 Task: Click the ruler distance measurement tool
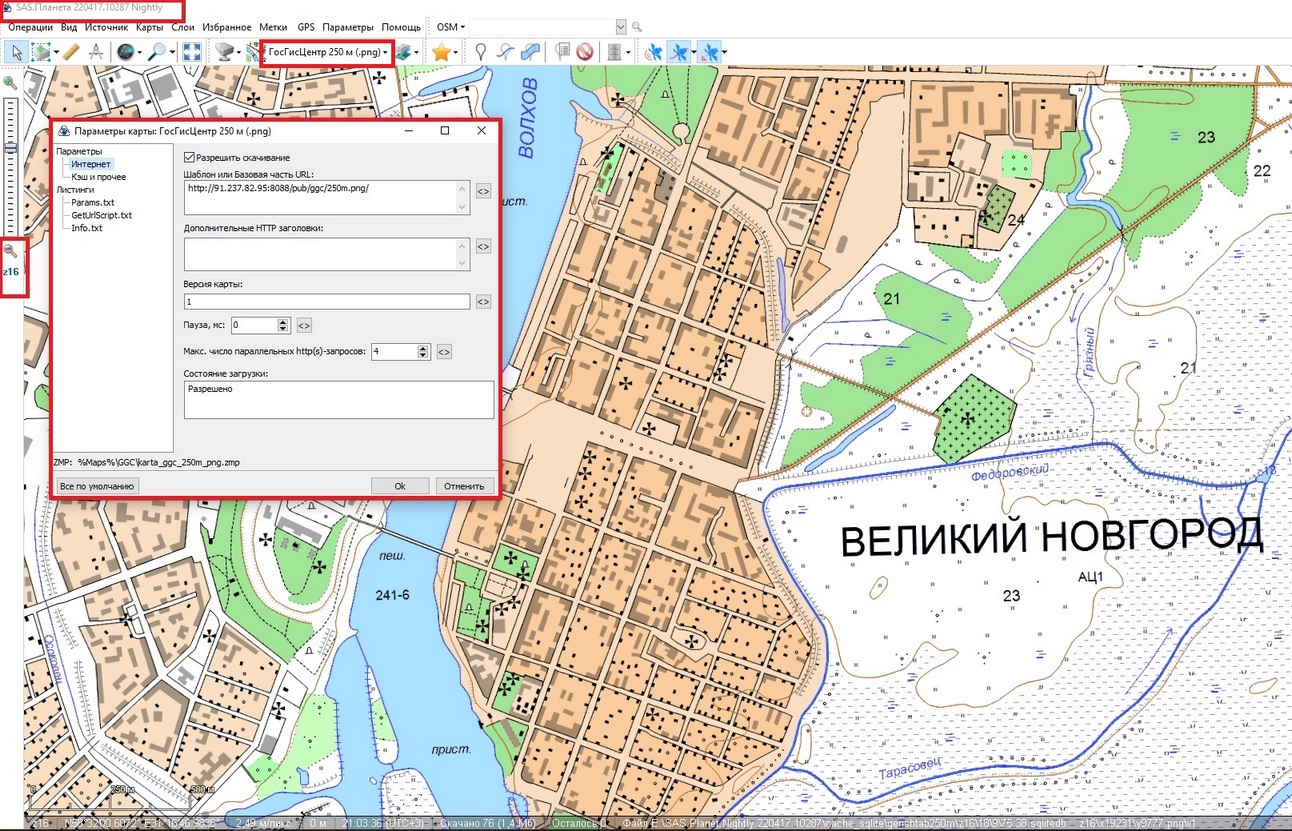coord(71,52)
